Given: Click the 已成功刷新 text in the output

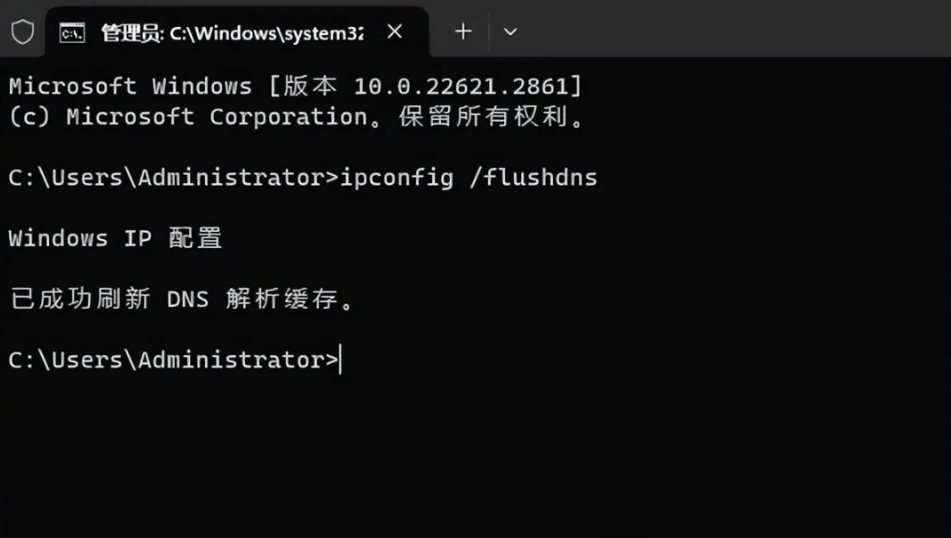Looking at the screenshot, I should pos(79,299).
